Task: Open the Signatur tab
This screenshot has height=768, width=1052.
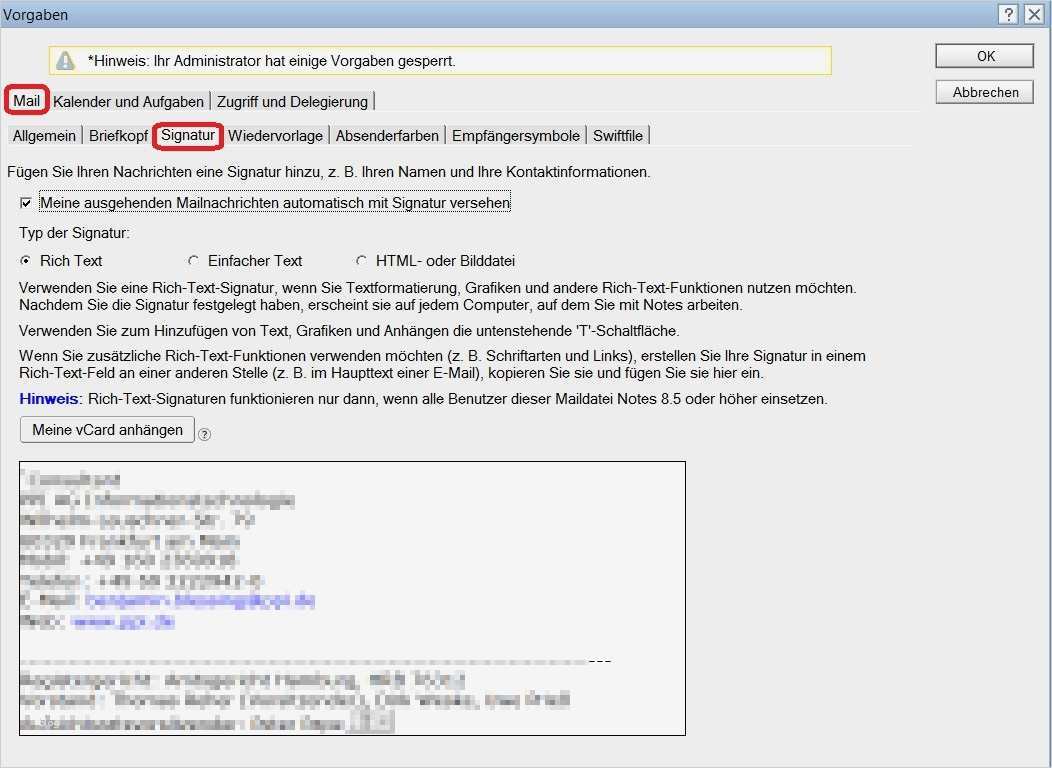Action: 188,134
